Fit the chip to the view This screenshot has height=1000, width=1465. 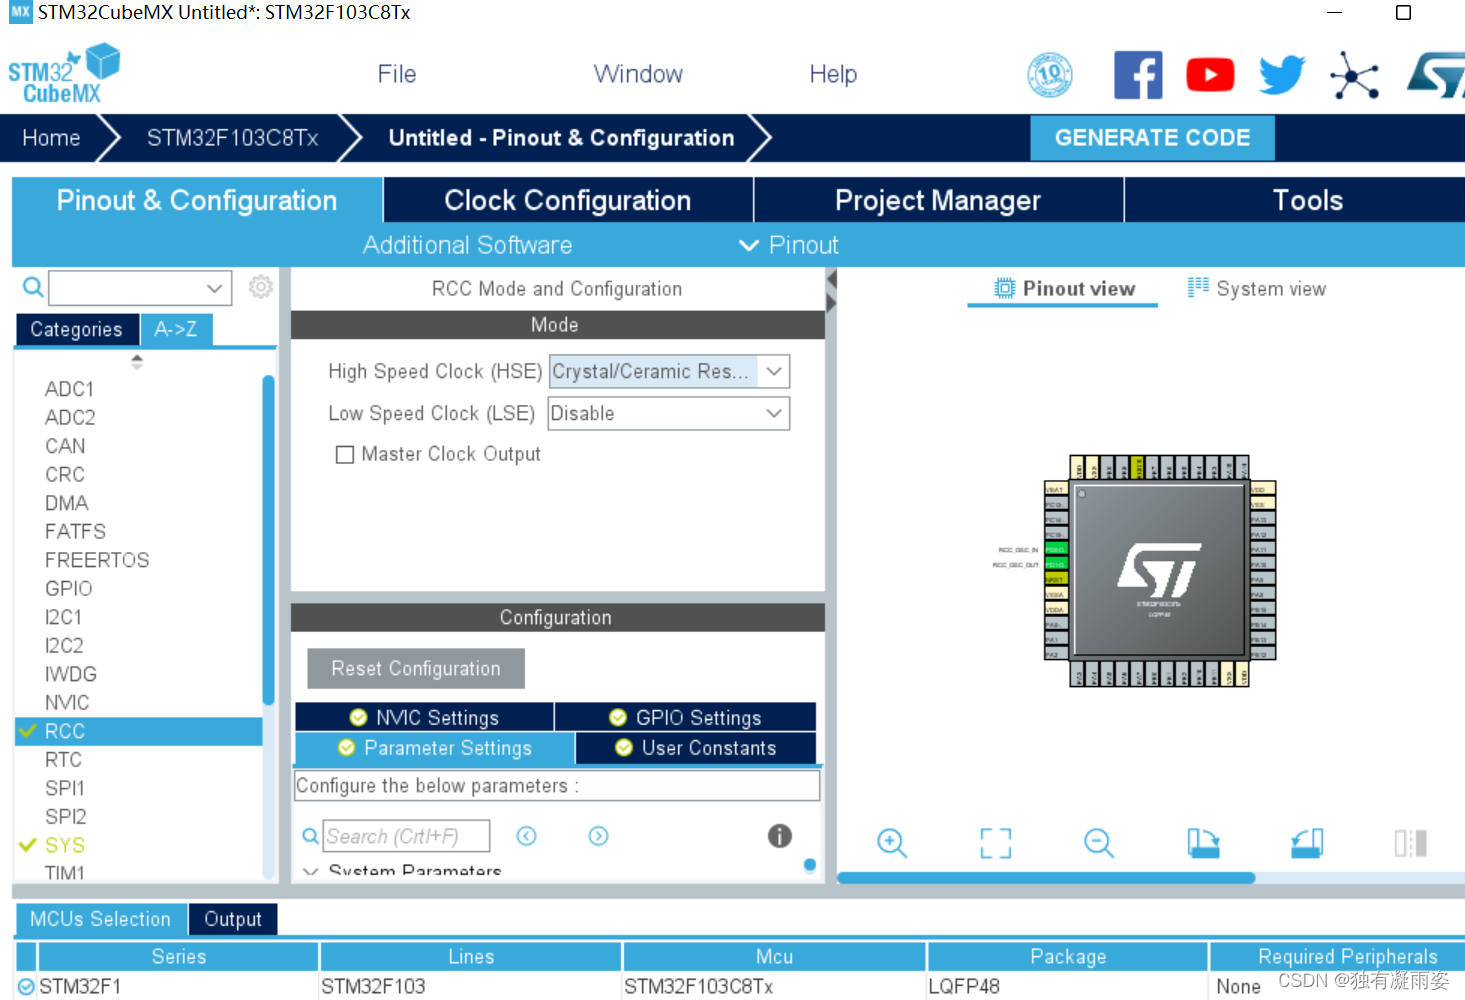(996, 843)
